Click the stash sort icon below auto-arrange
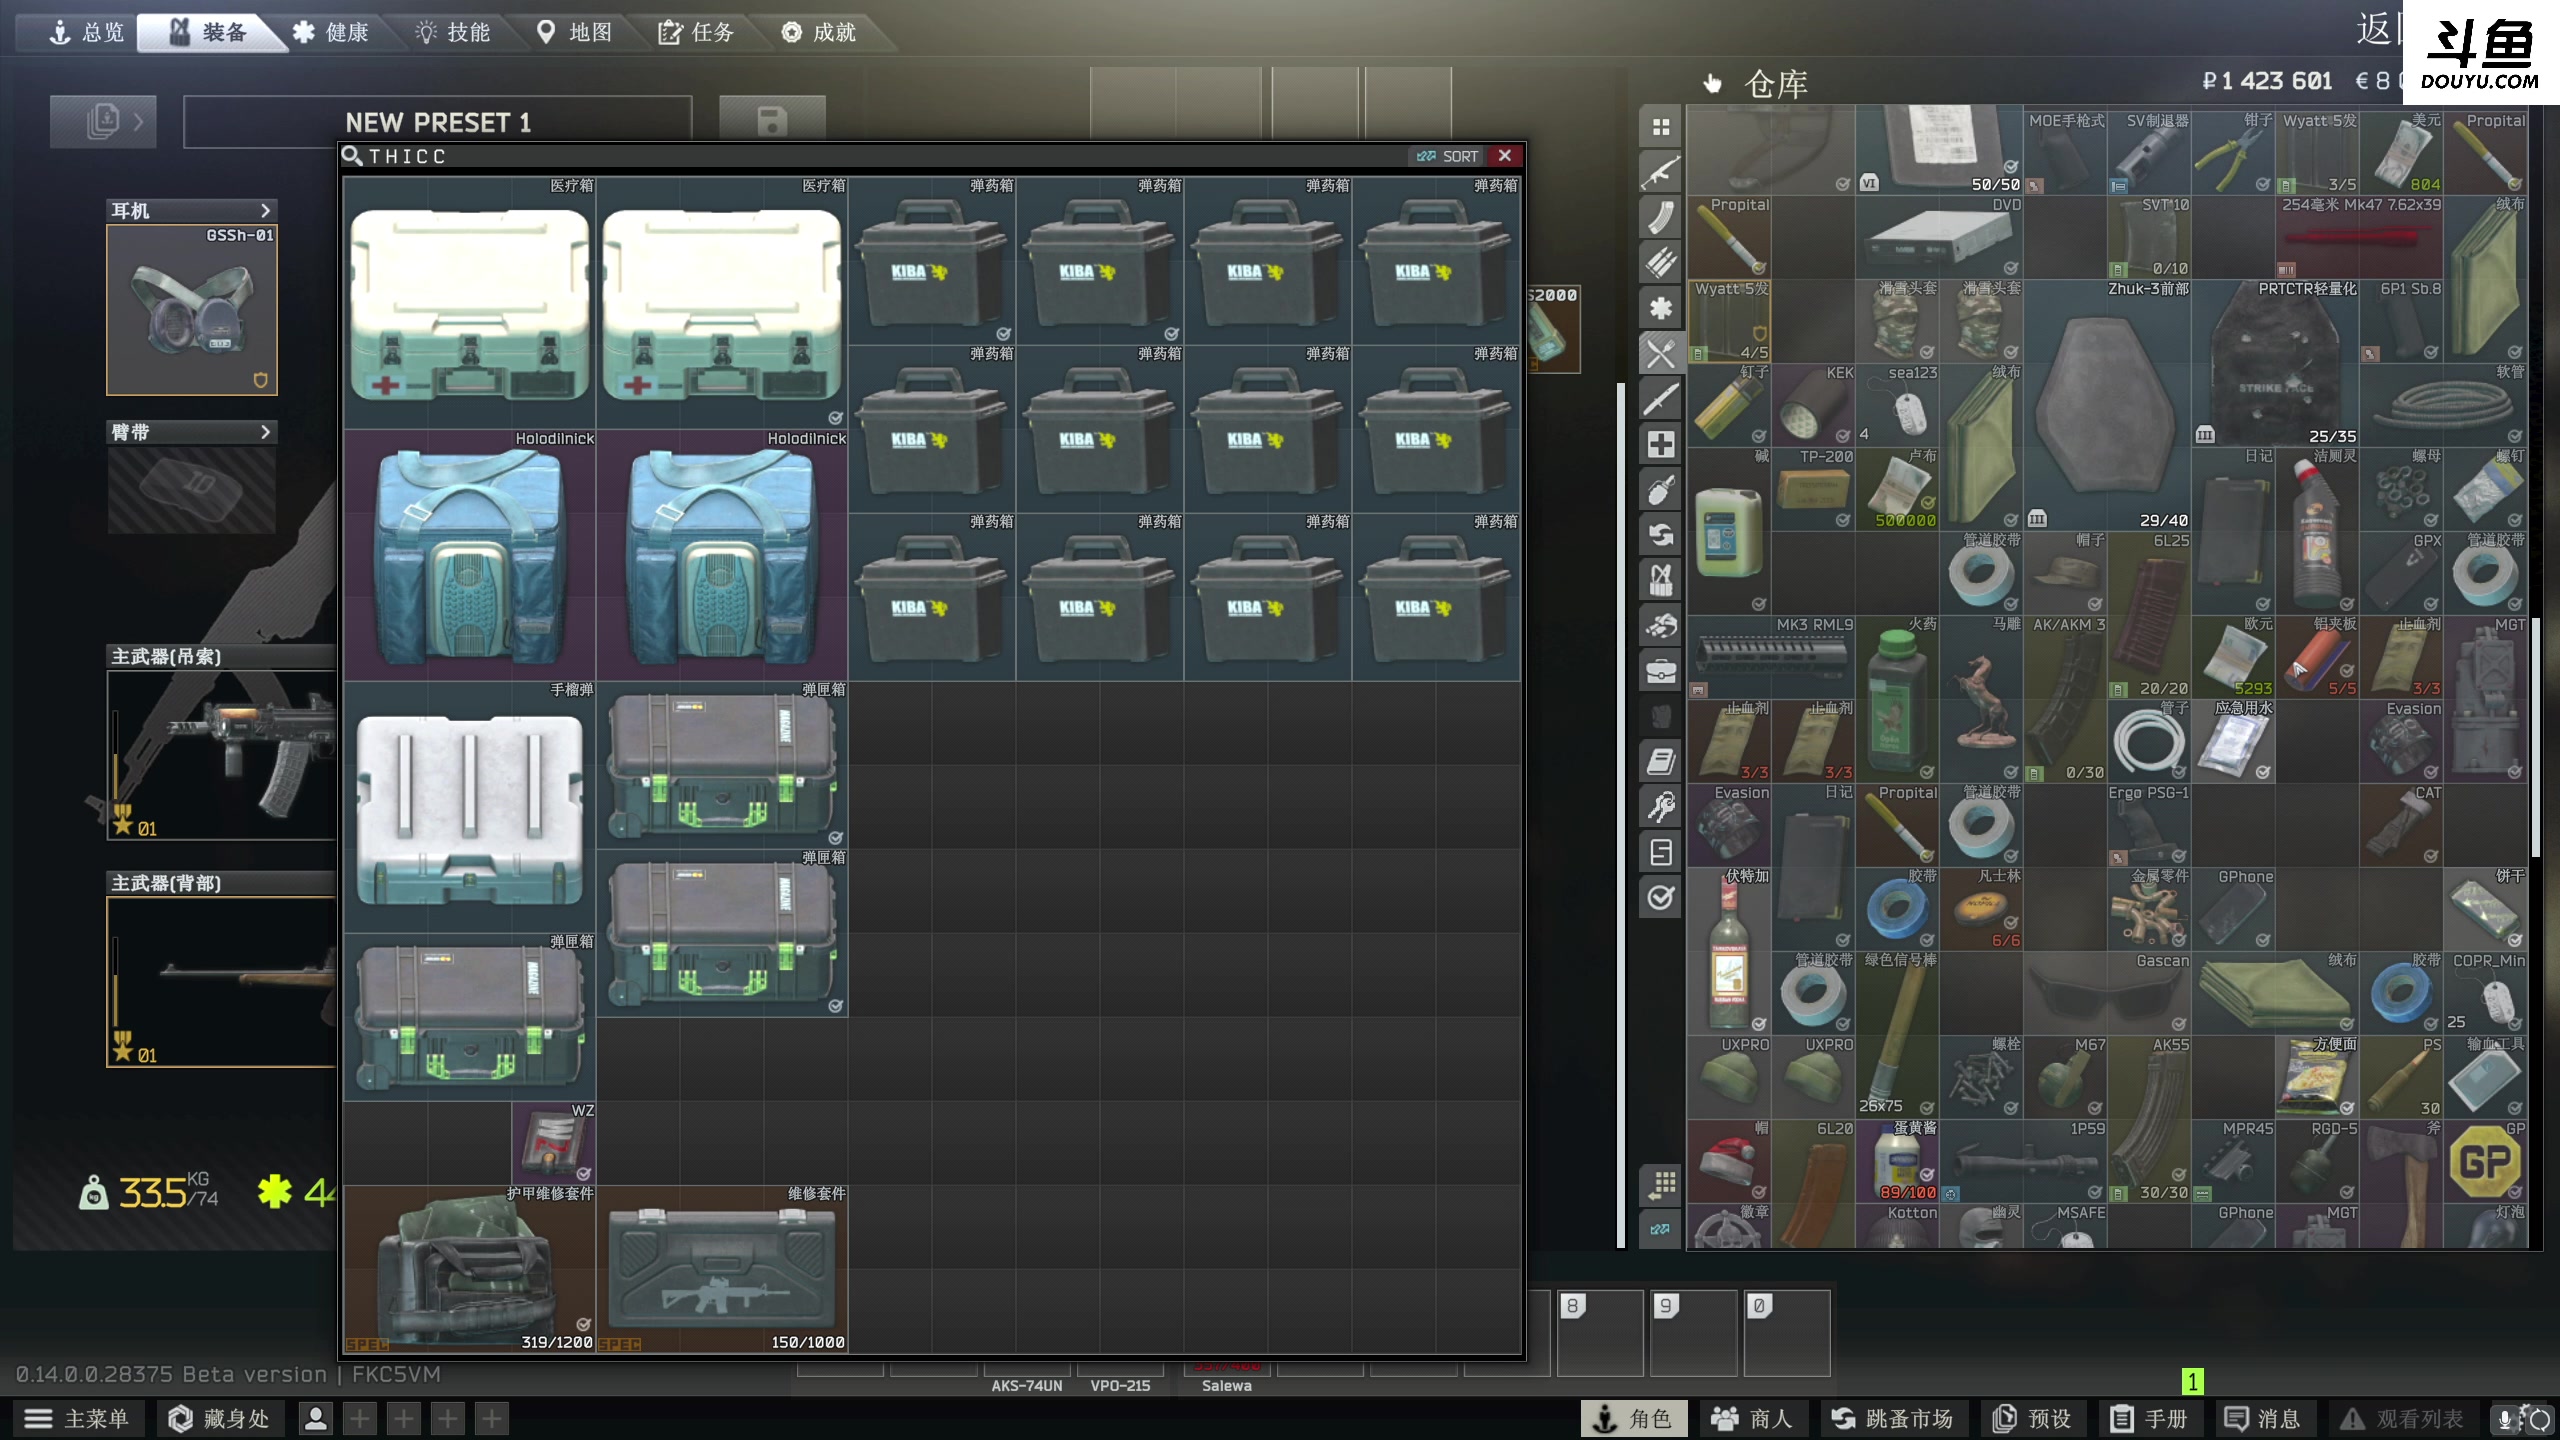Image resolution: width=2560 pixels, height=1440 pixels. pos(1661,1229)
